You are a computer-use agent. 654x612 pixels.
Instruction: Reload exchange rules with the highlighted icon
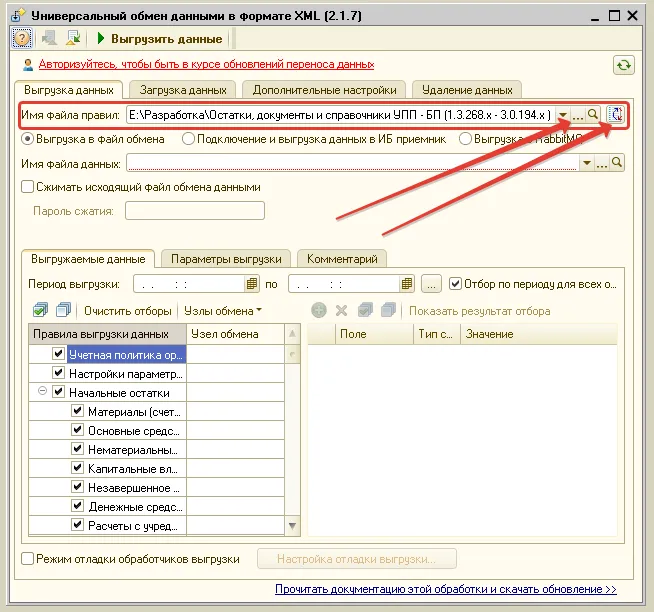tap(616, 115)
